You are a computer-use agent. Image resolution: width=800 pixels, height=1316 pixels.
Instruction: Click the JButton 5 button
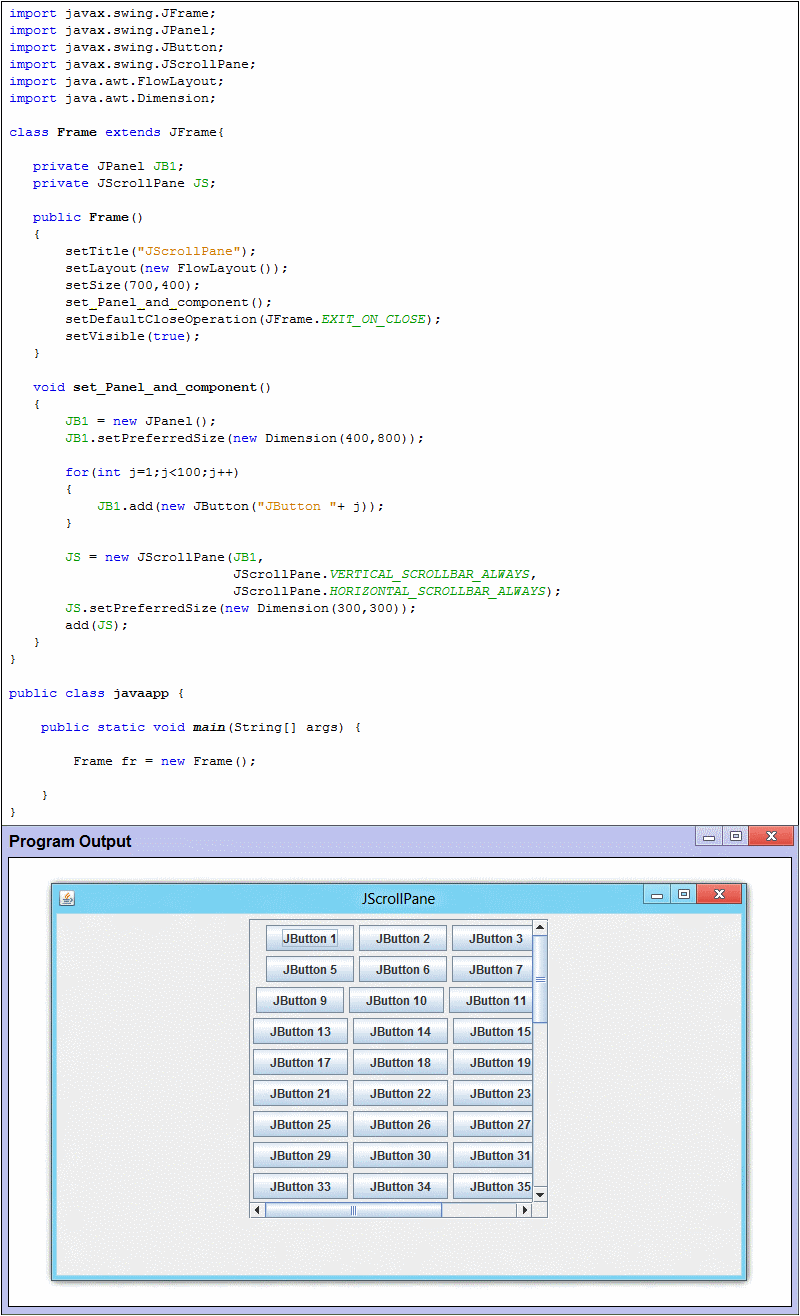point(310,970)
